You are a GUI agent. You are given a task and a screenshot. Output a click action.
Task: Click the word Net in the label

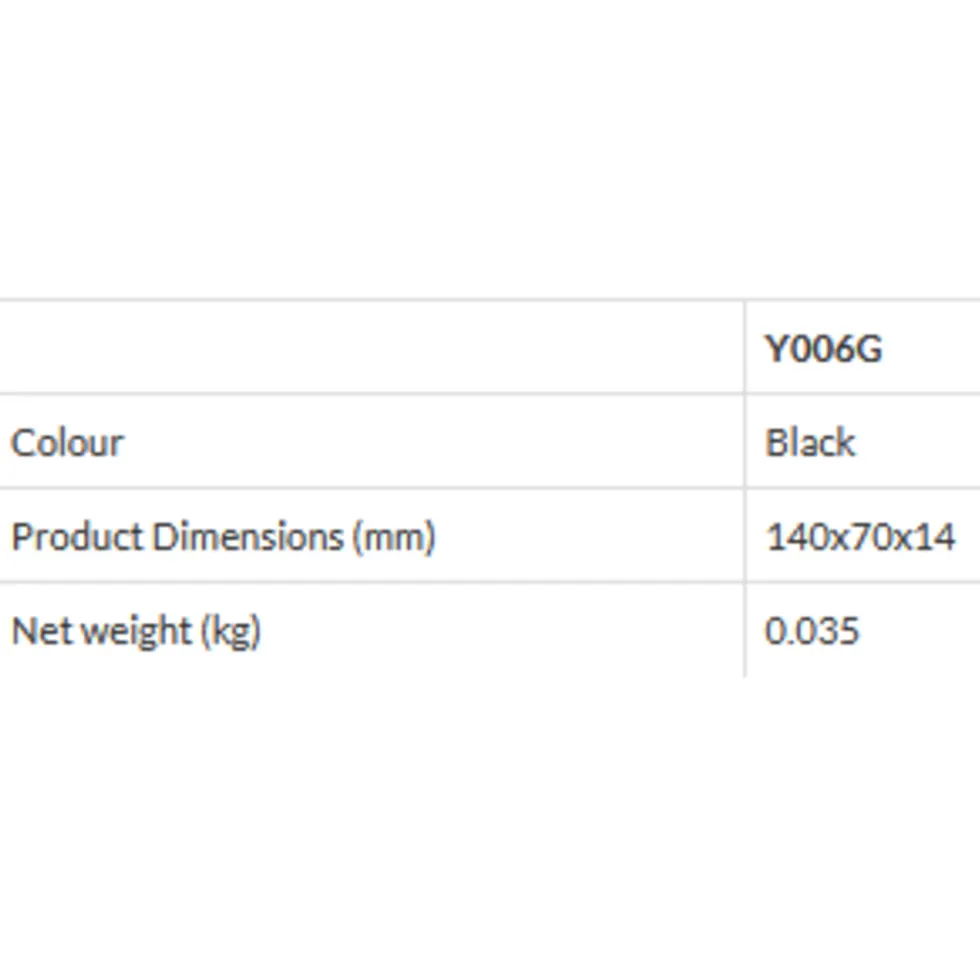click(39, 631)
